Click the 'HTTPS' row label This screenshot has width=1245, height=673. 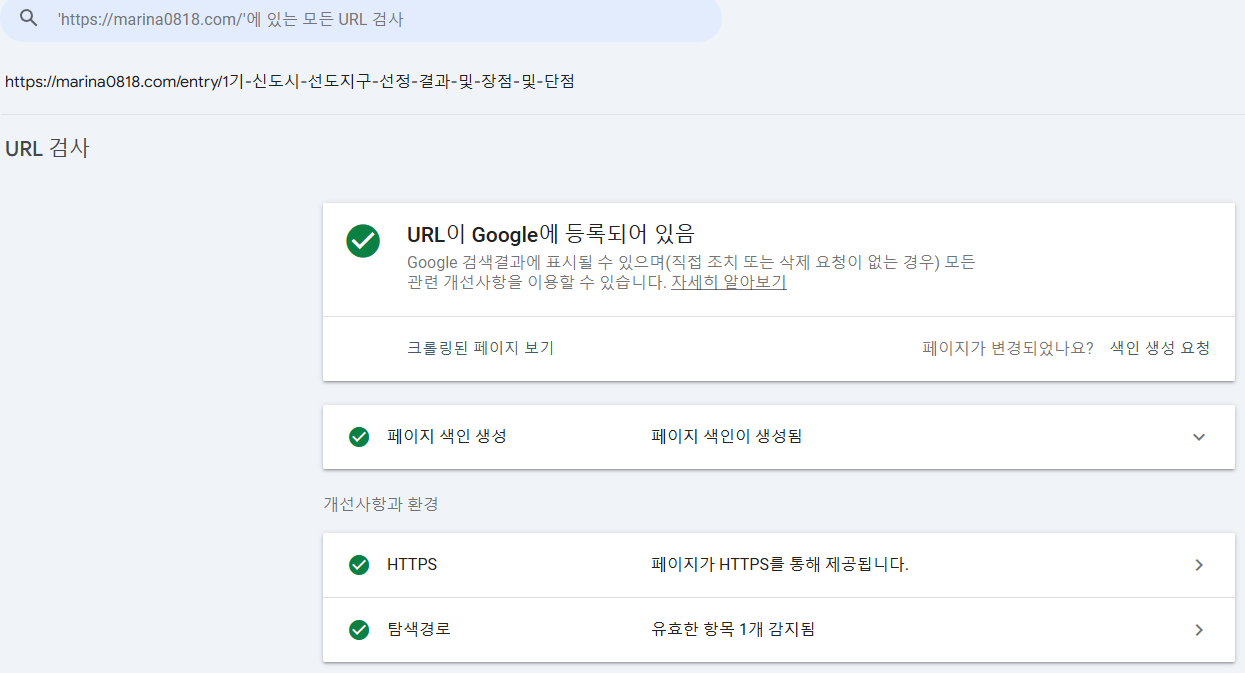(x=412, y=565)
